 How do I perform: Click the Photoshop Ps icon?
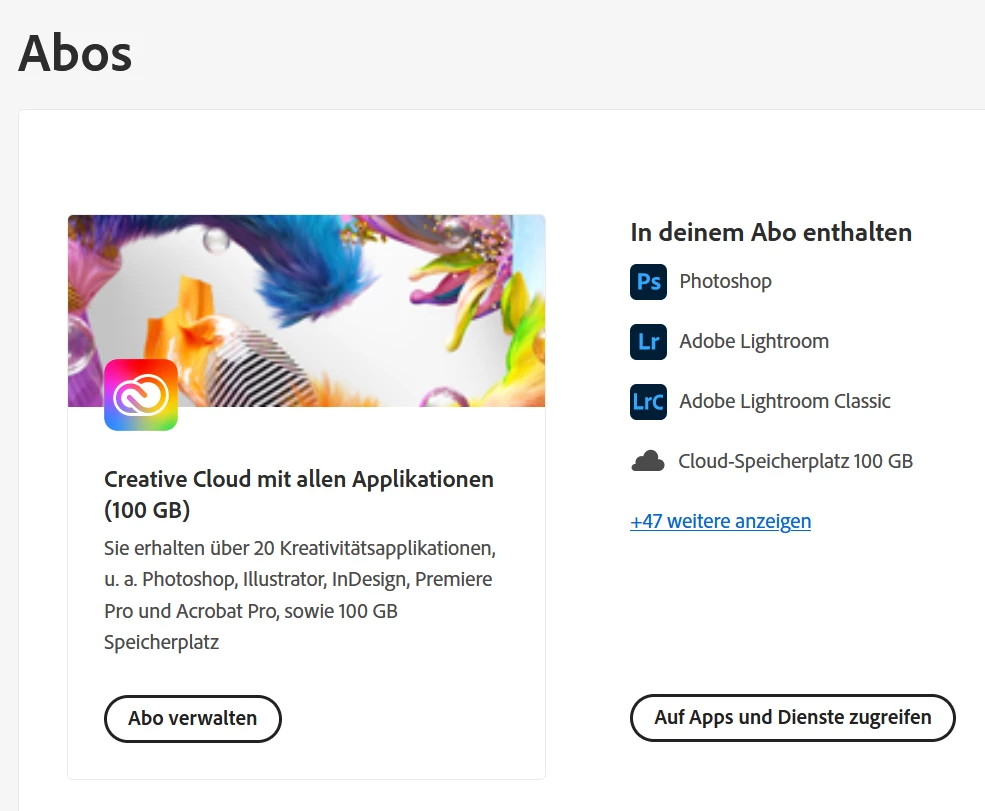pos(648,281)
